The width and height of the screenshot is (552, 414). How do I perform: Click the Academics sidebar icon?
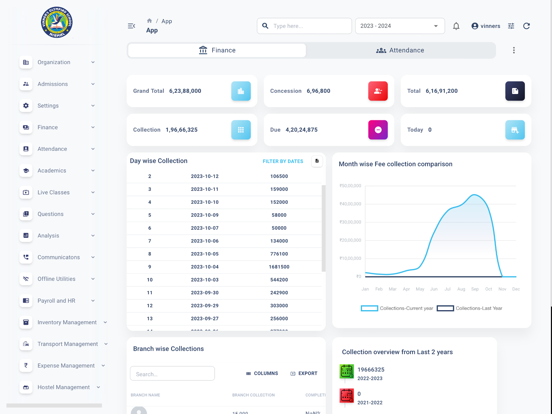click(26, 171)
